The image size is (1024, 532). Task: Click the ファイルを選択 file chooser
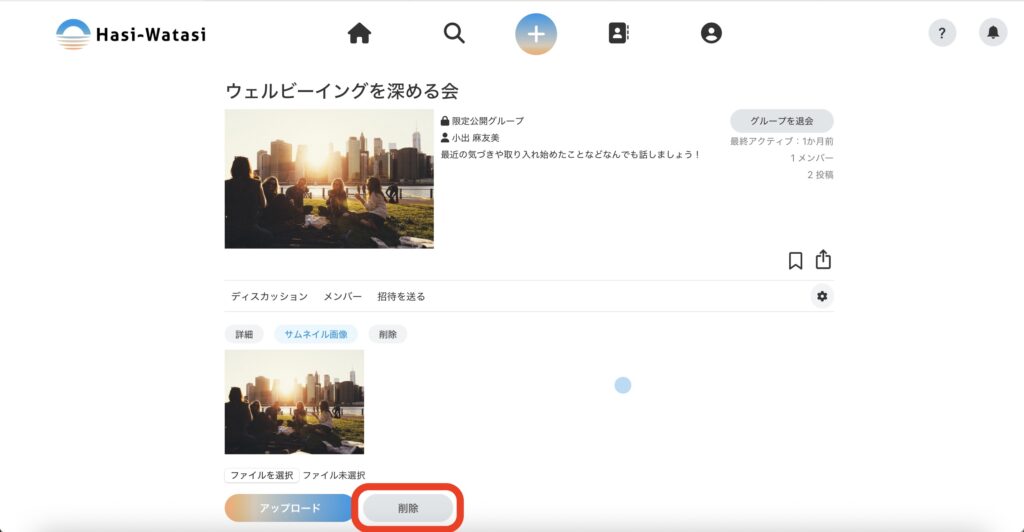click(262, 475)
